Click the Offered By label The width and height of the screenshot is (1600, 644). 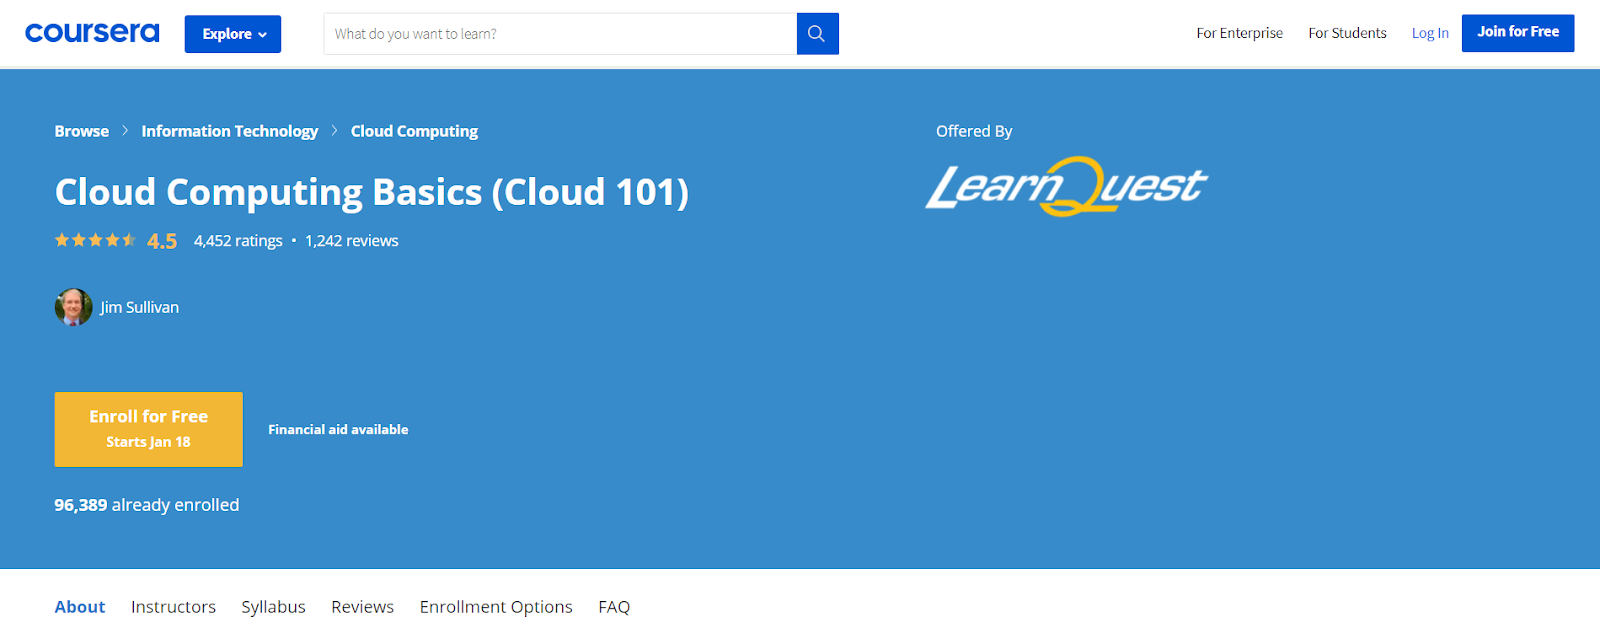click(974, 131)
